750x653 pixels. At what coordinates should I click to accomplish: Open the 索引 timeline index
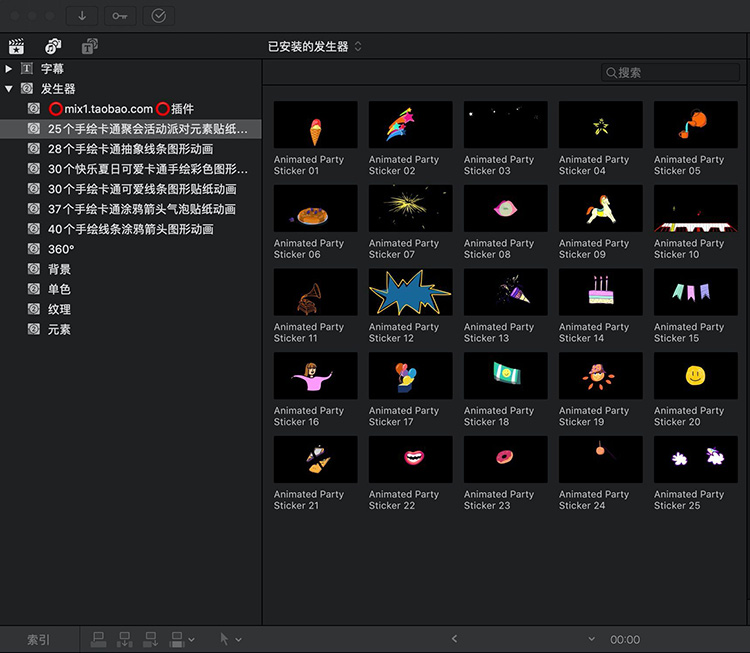tap(38, 640)
